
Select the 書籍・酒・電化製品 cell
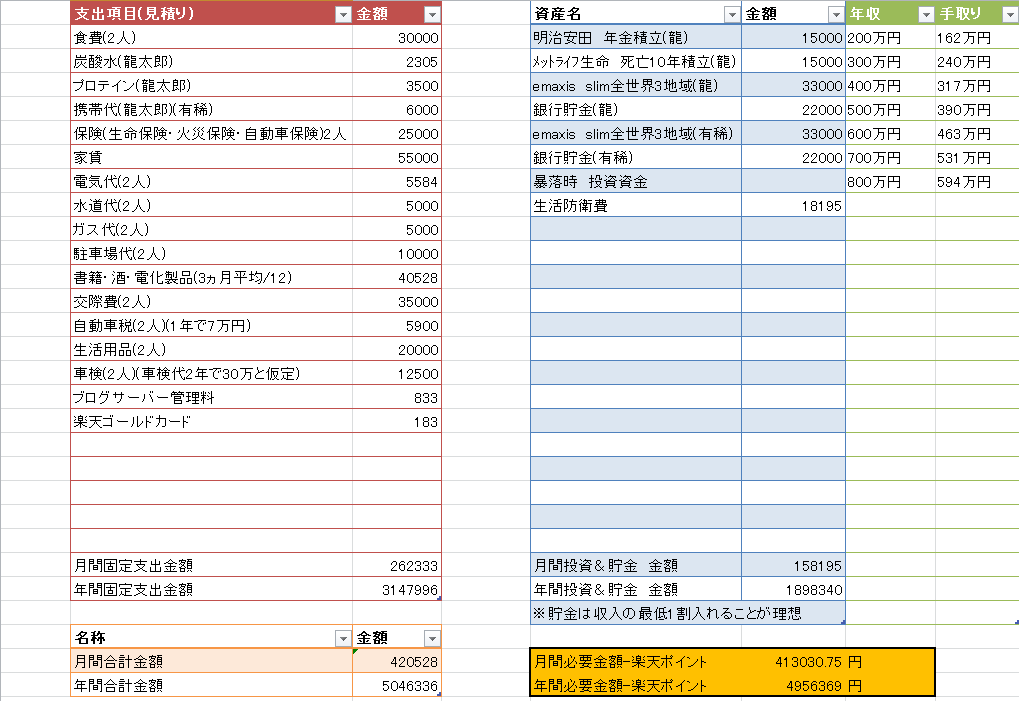[x=211, y=278]
